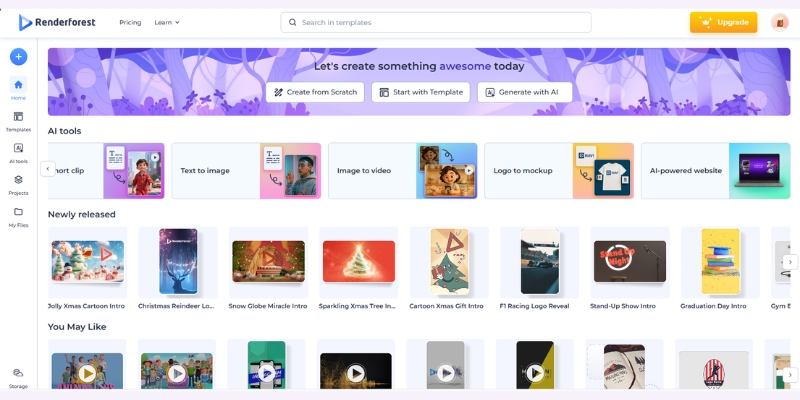
Task: Click the 'Snow Globe Miracle Intro' title text
Action: click(x=268, y=306)
